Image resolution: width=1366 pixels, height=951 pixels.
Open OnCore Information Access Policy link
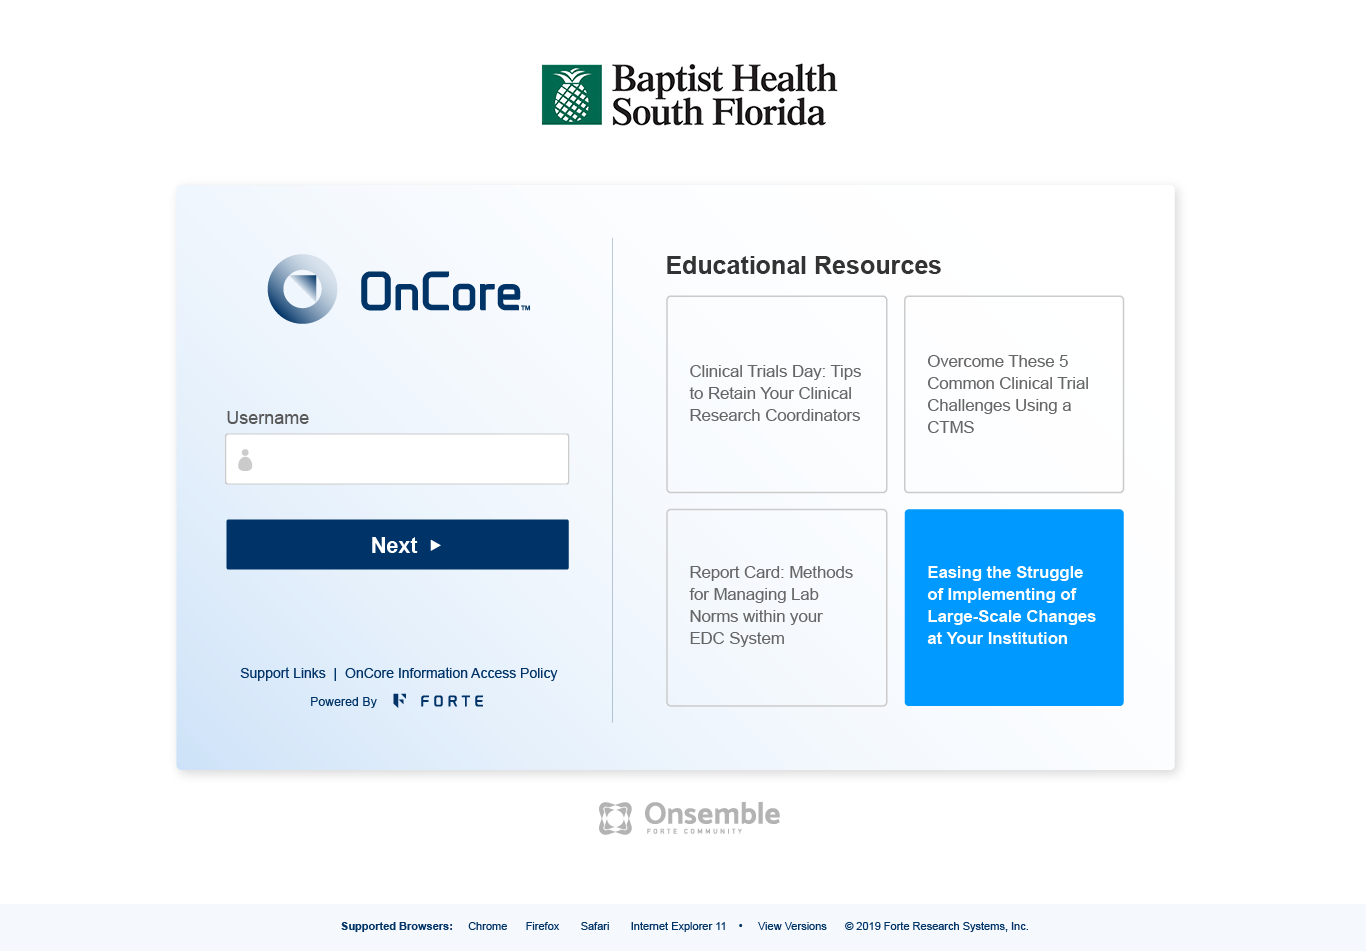tap(451, 673)
